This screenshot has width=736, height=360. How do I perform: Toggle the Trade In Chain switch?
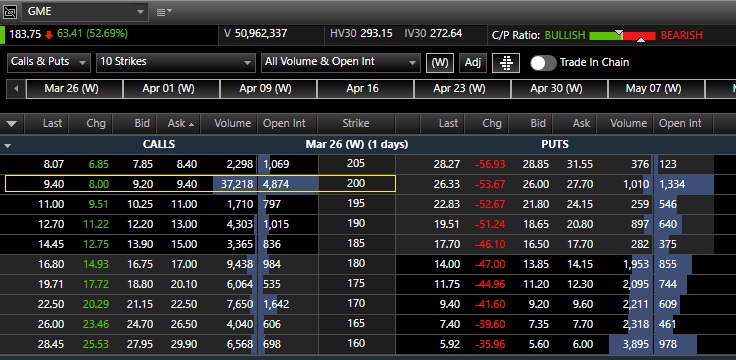(543, 62)
